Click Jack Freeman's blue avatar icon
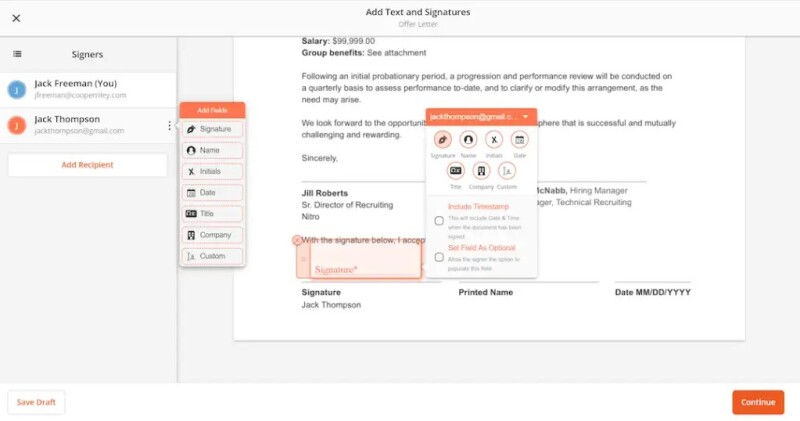The height and width of the screenshot is (421, 800). pyautogui.click(x=17, y=90)
